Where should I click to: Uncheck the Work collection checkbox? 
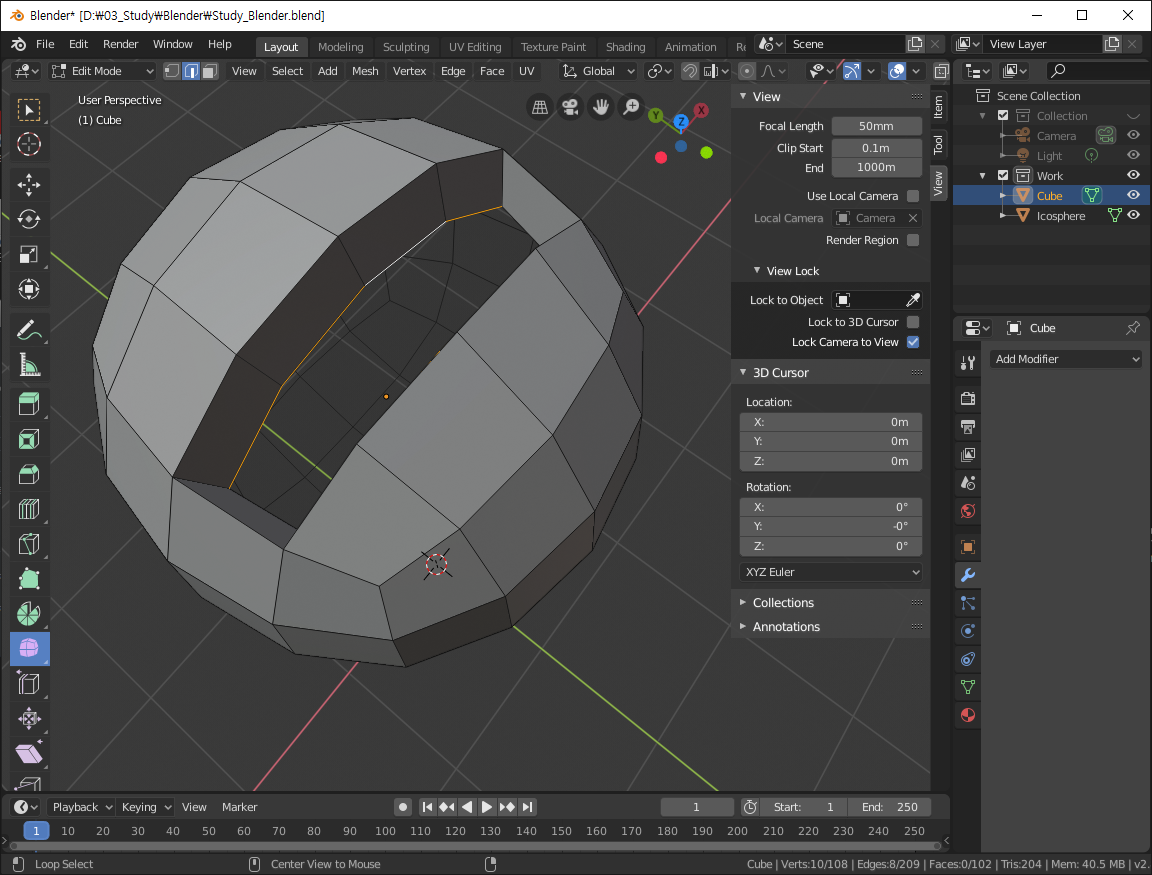(1003, 176)
